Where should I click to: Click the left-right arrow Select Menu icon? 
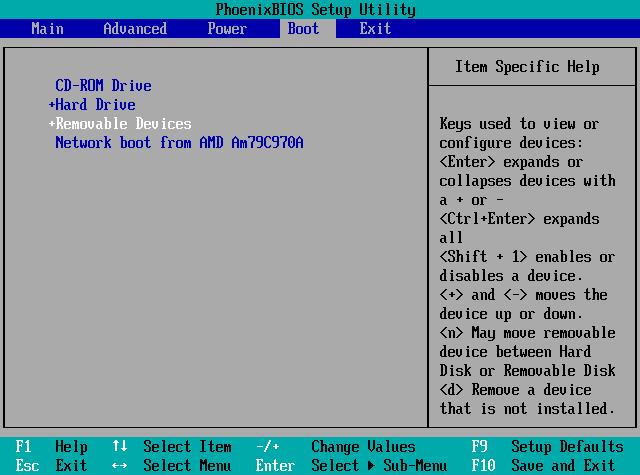120,466
